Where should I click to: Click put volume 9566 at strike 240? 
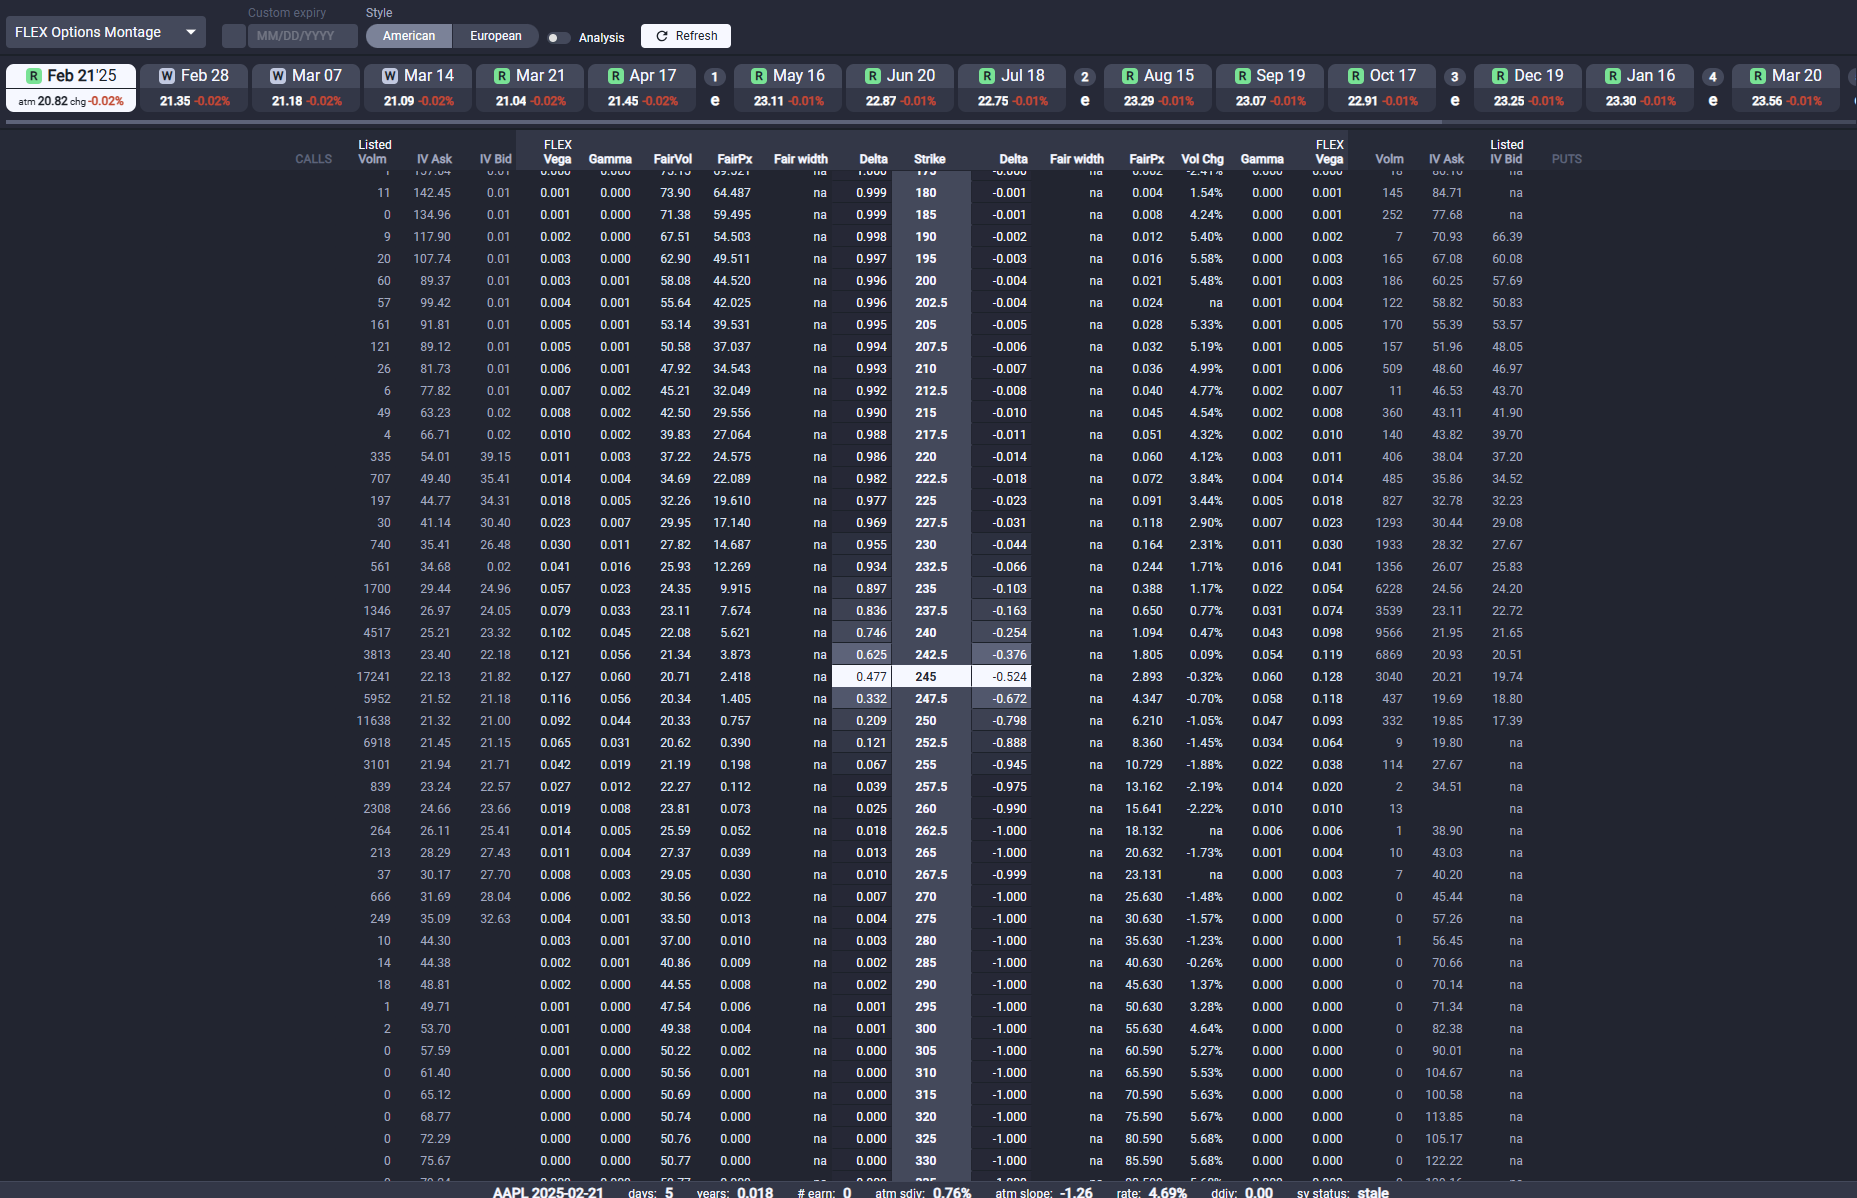(1389, 633)
